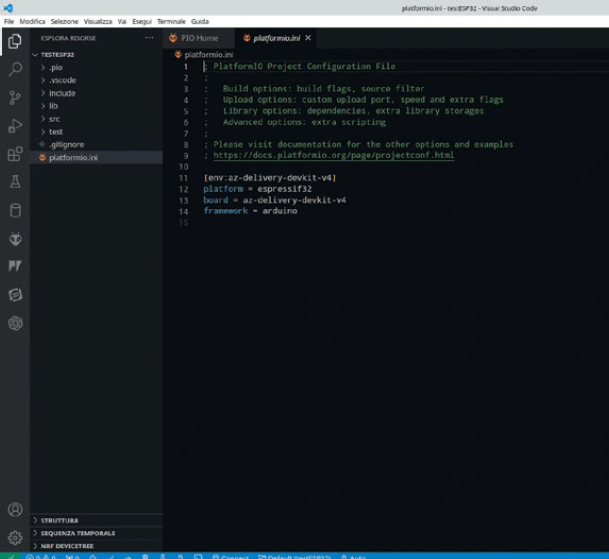Click the VS Code logo in title bar
This screenshot has width=609, height=559.
point(8,8)
